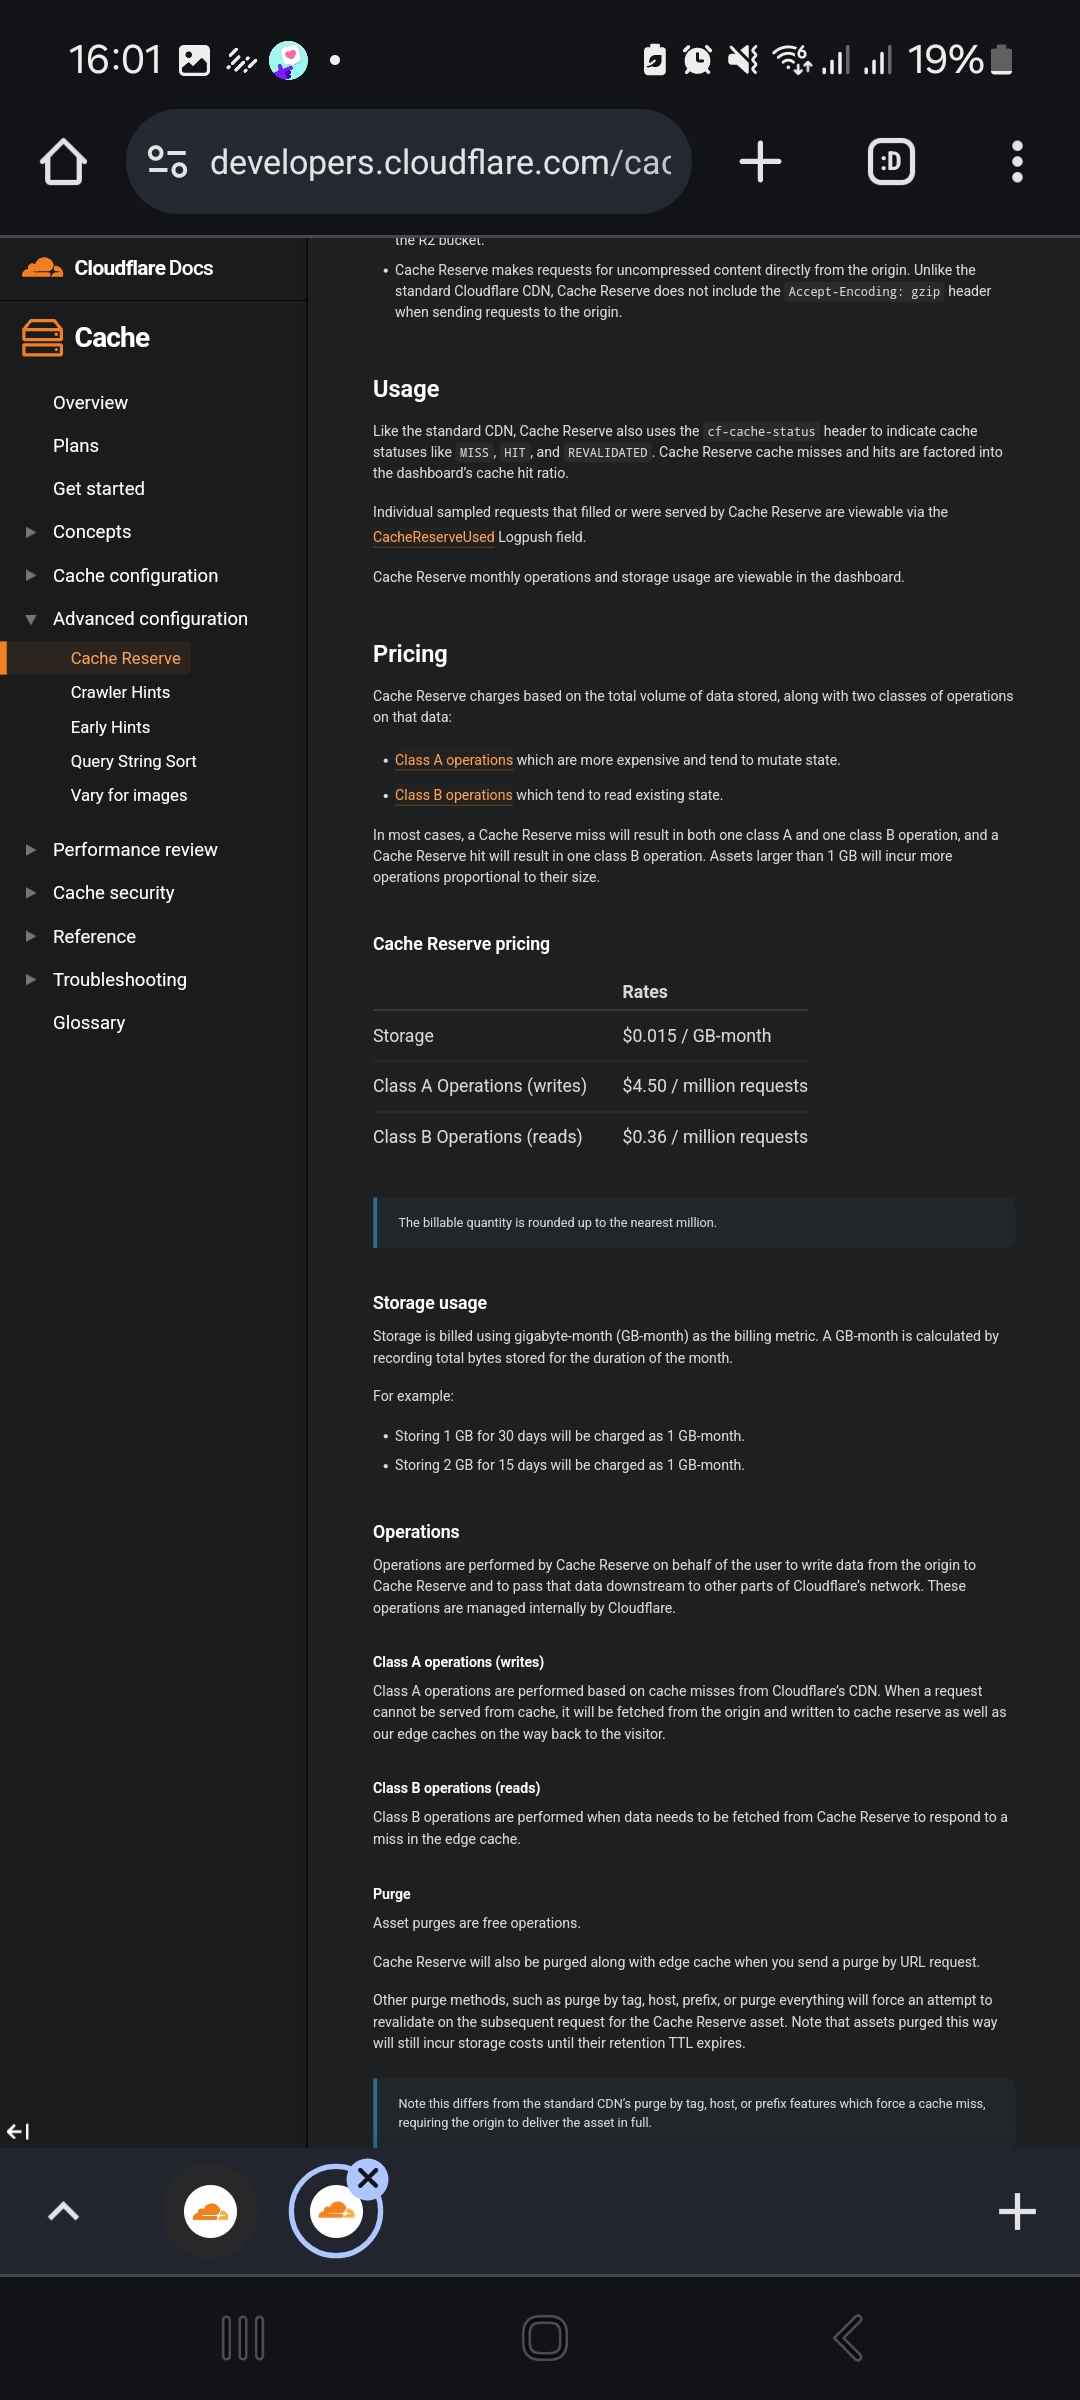Switch to the first Cloudflare tab thumbnail
This screenshot has height=2400, width=1080.
(208, 2212)
